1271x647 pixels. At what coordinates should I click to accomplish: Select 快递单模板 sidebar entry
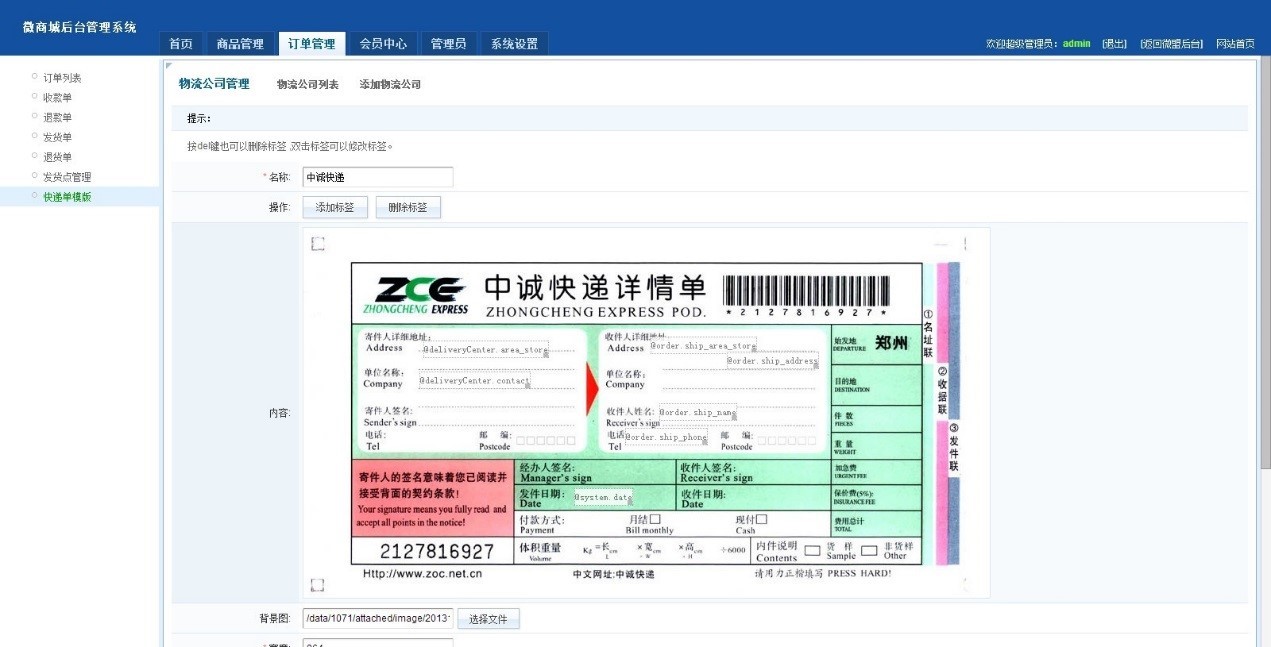[67, 197]
